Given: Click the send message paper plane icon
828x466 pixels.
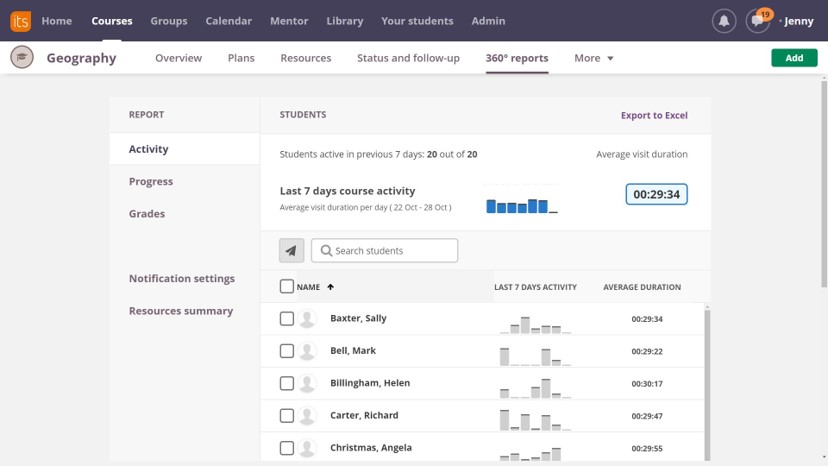Looking at the screenshot, I should (291, 250).
